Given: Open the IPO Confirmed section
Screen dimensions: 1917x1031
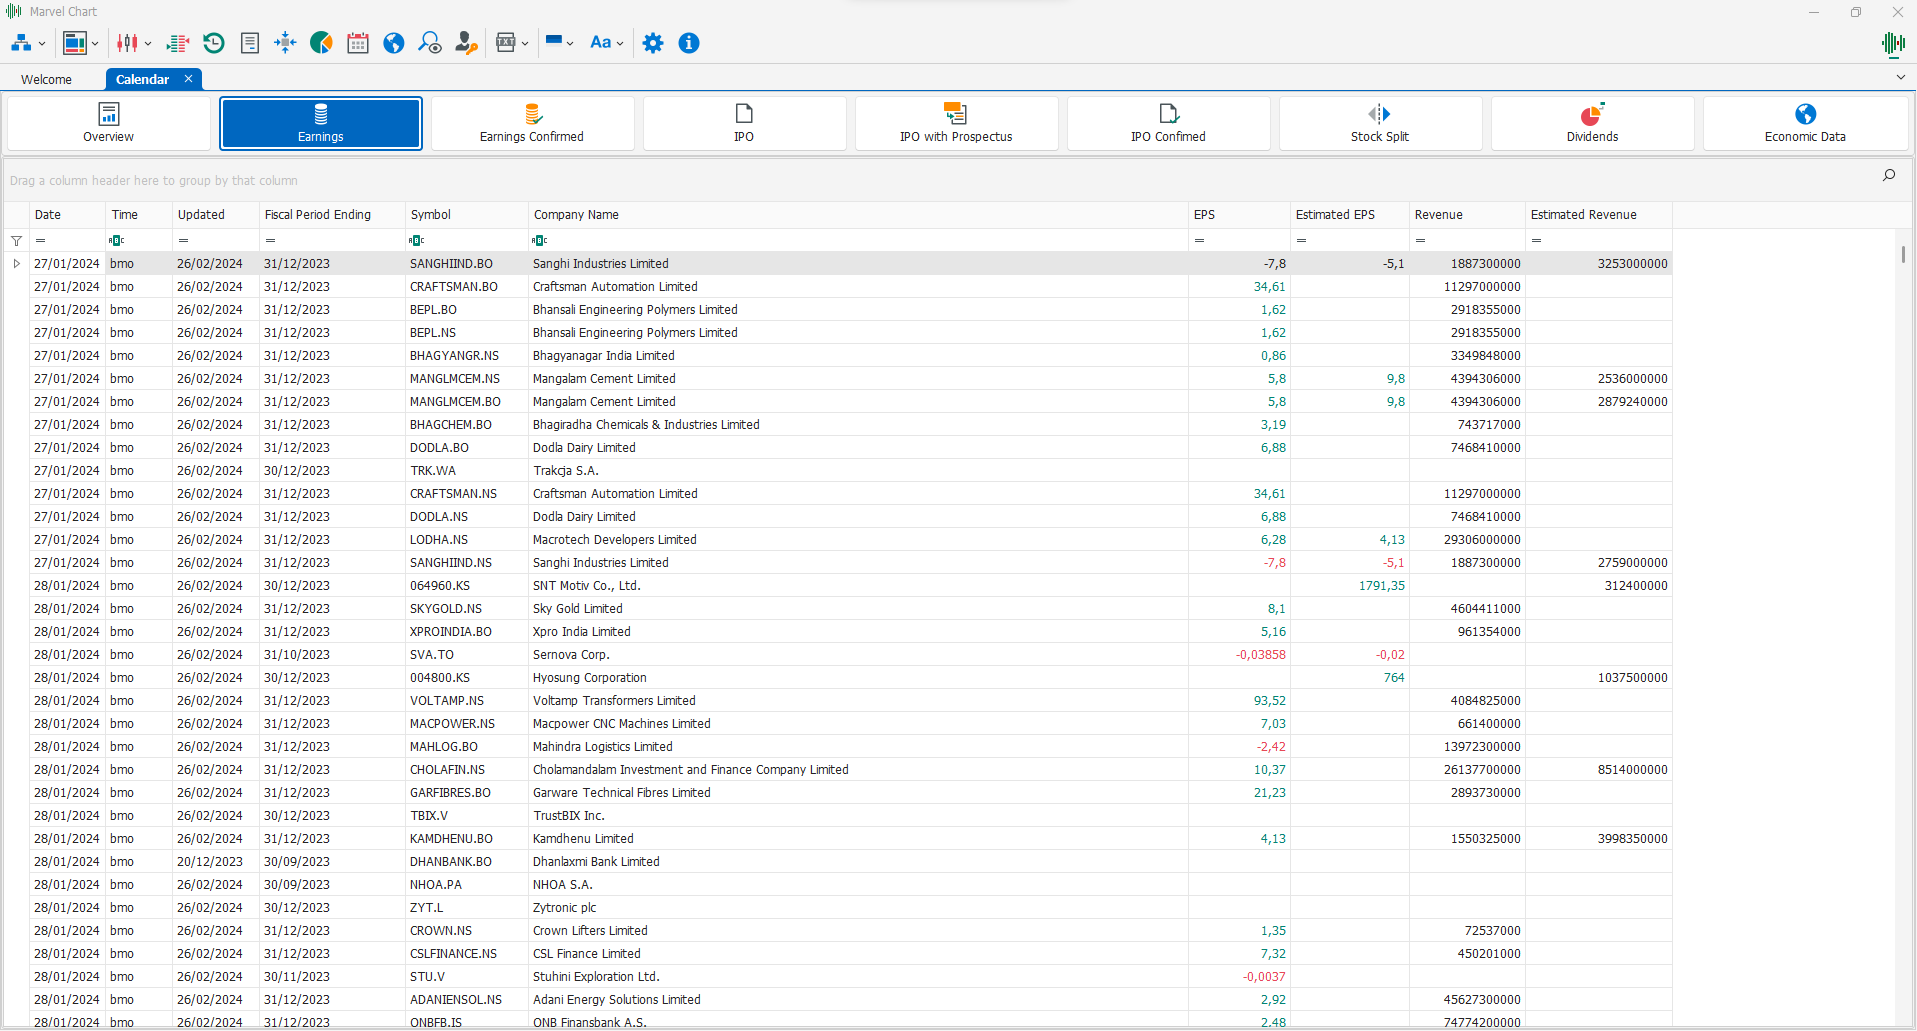Looking at the screenshot, I should (1168, 124).
